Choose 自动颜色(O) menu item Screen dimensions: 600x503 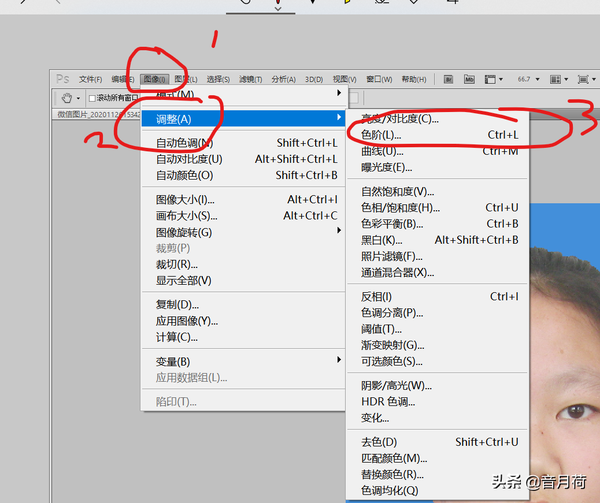pyautogui.click(x=244, y=175)
